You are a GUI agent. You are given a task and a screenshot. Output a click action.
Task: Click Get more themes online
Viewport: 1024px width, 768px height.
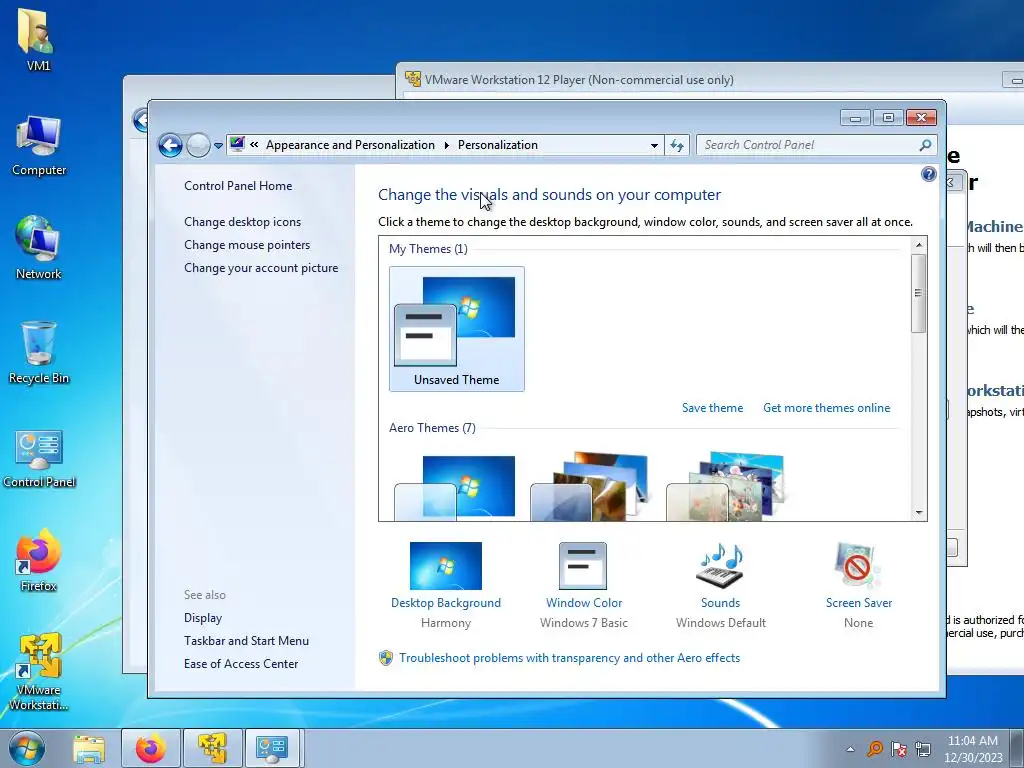point(826,408)
